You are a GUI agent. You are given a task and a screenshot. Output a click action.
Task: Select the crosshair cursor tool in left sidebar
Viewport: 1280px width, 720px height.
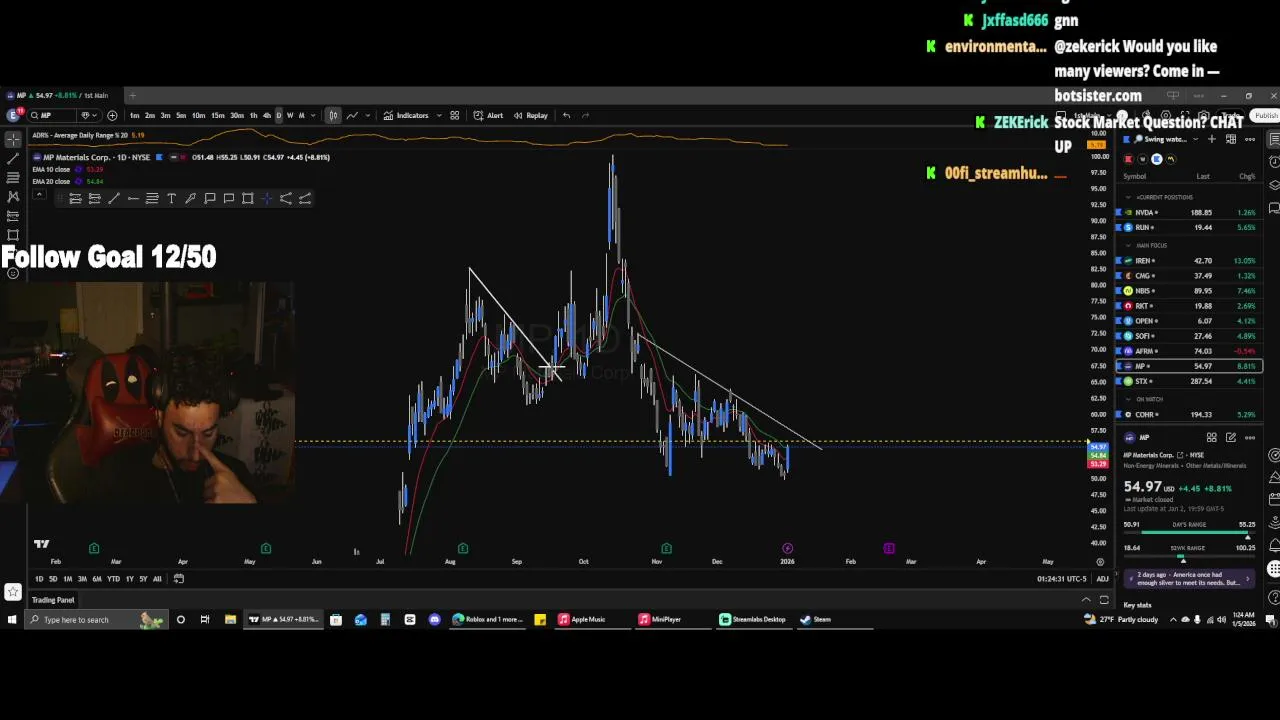pyautogui.click(x=12, y=139)
